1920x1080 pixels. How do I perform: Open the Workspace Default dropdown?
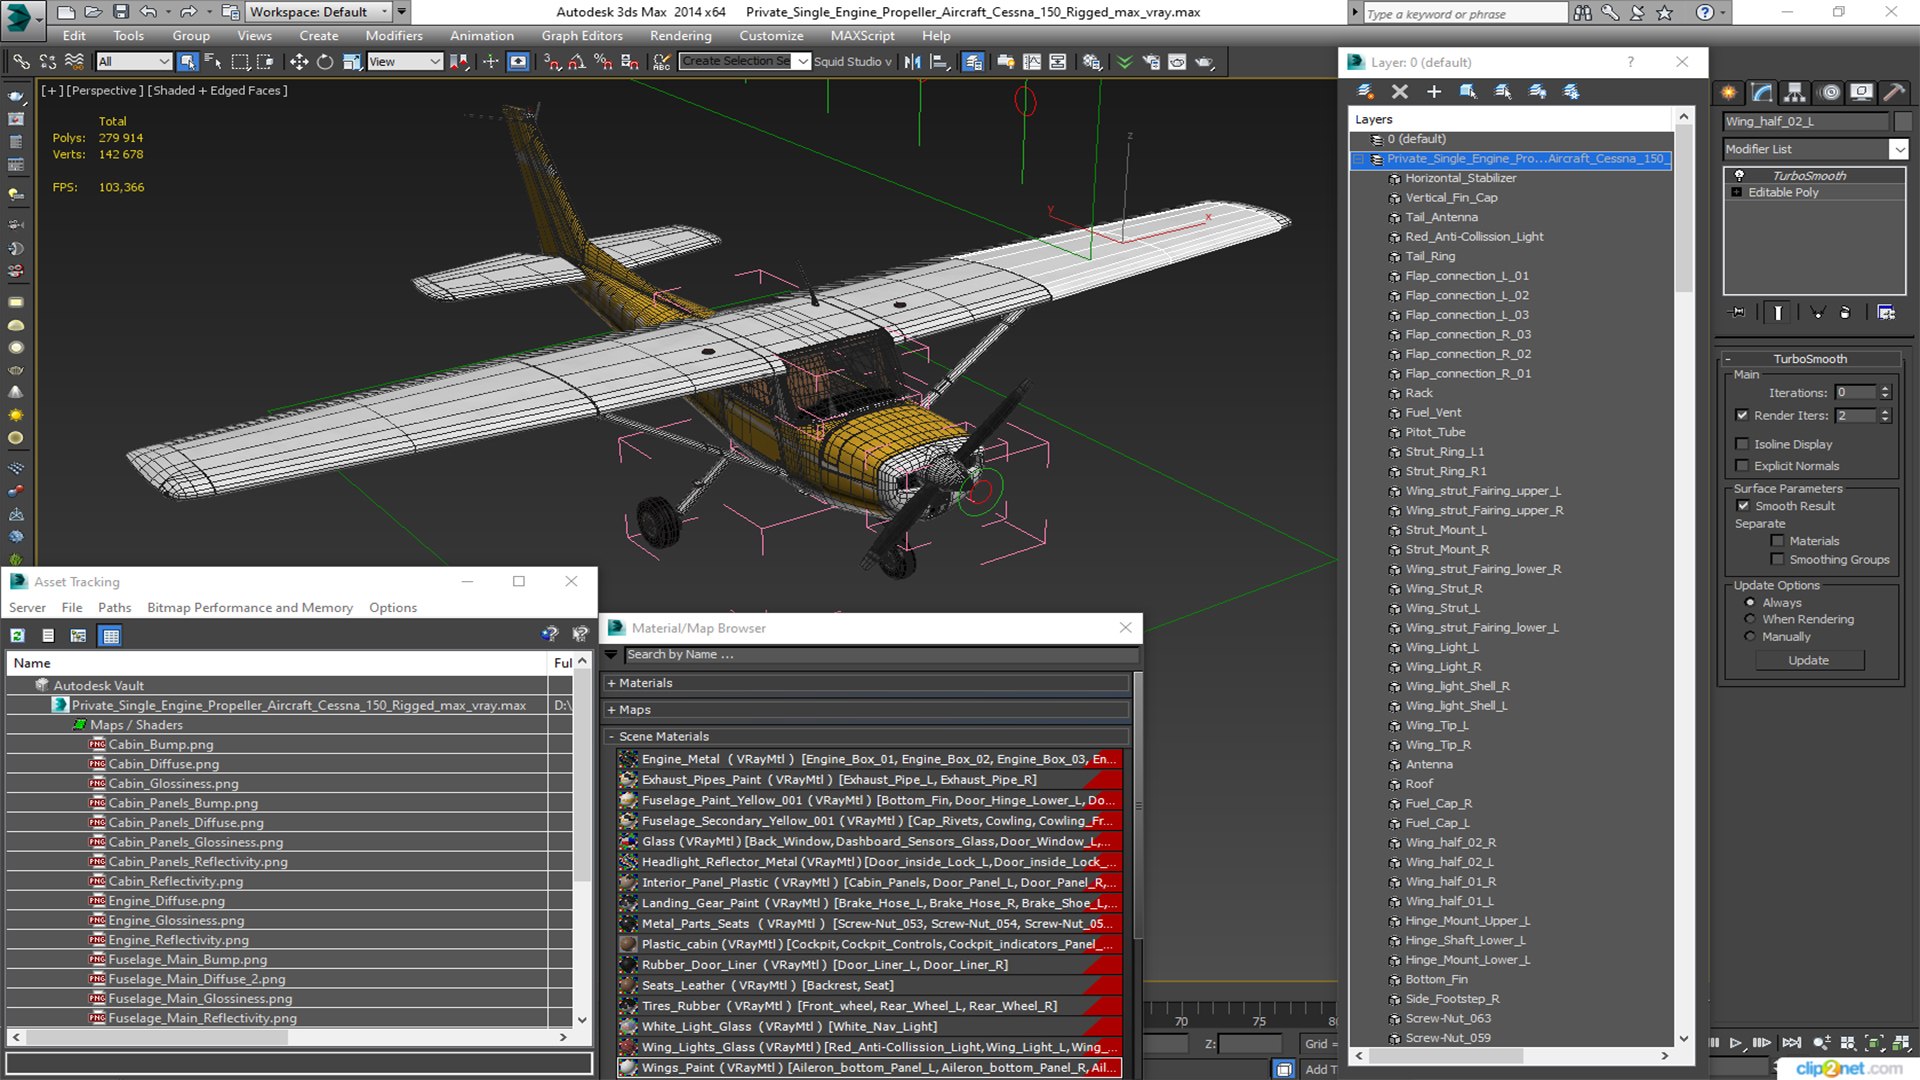(x=319, y=12)
